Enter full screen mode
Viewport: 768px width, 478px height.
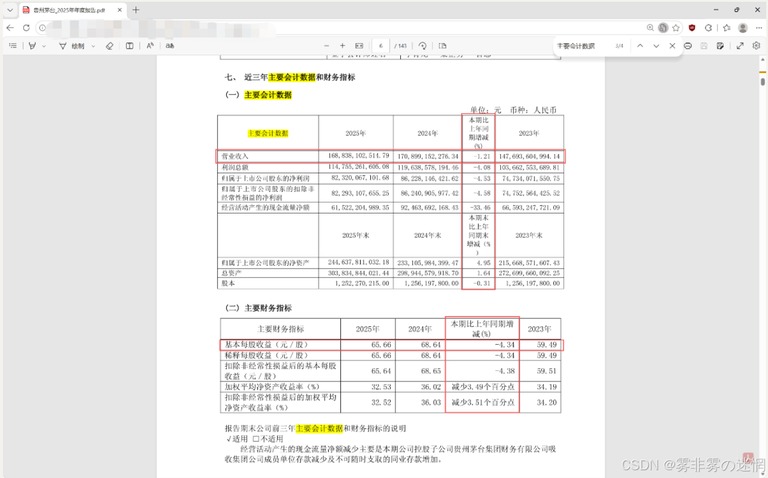click(740, 46)
